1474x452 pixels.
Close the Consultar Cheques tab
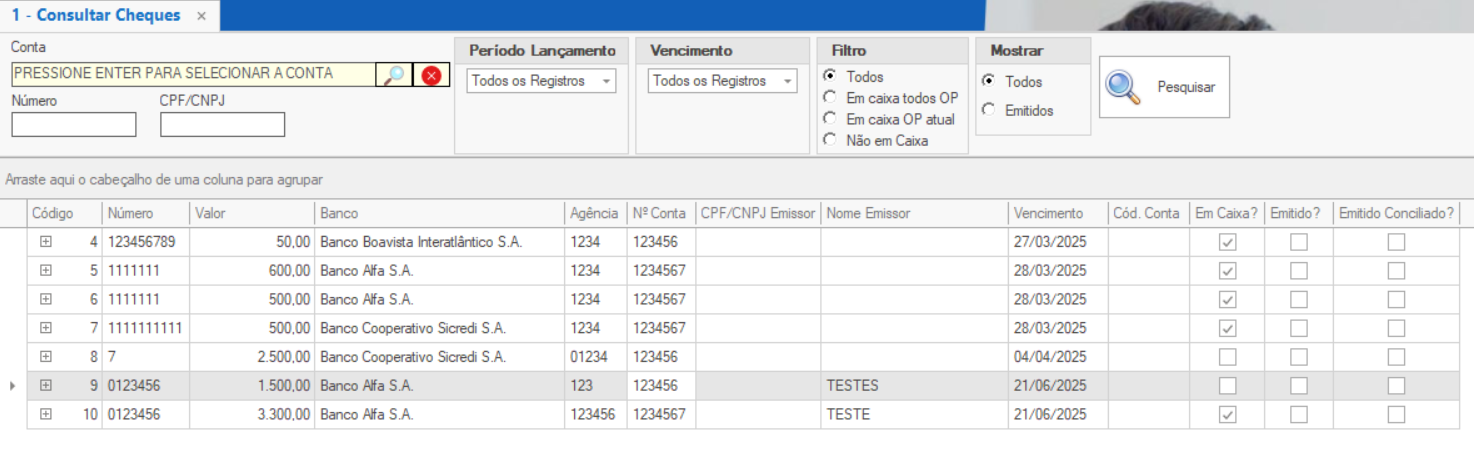(201, 16)
